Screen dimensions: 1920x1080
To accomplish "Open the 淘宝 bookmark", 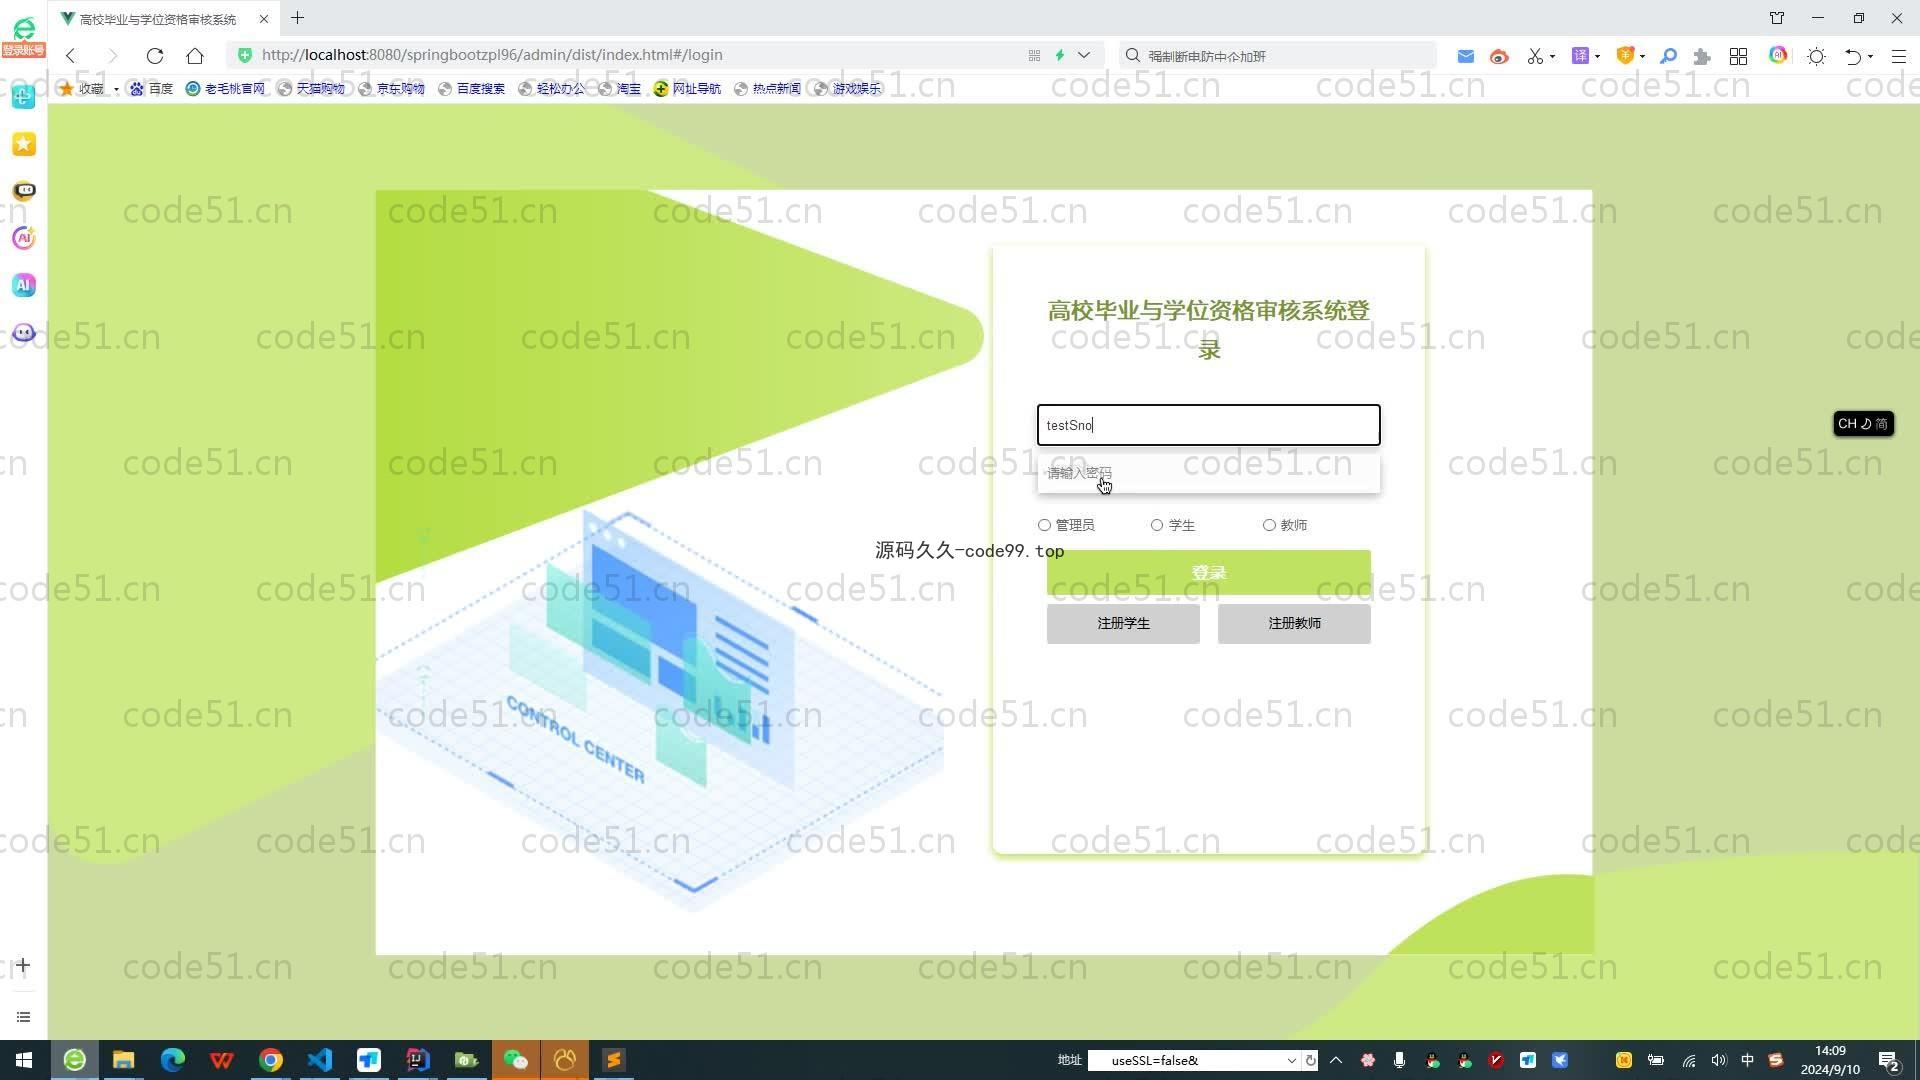I will (x=619, y=88).
